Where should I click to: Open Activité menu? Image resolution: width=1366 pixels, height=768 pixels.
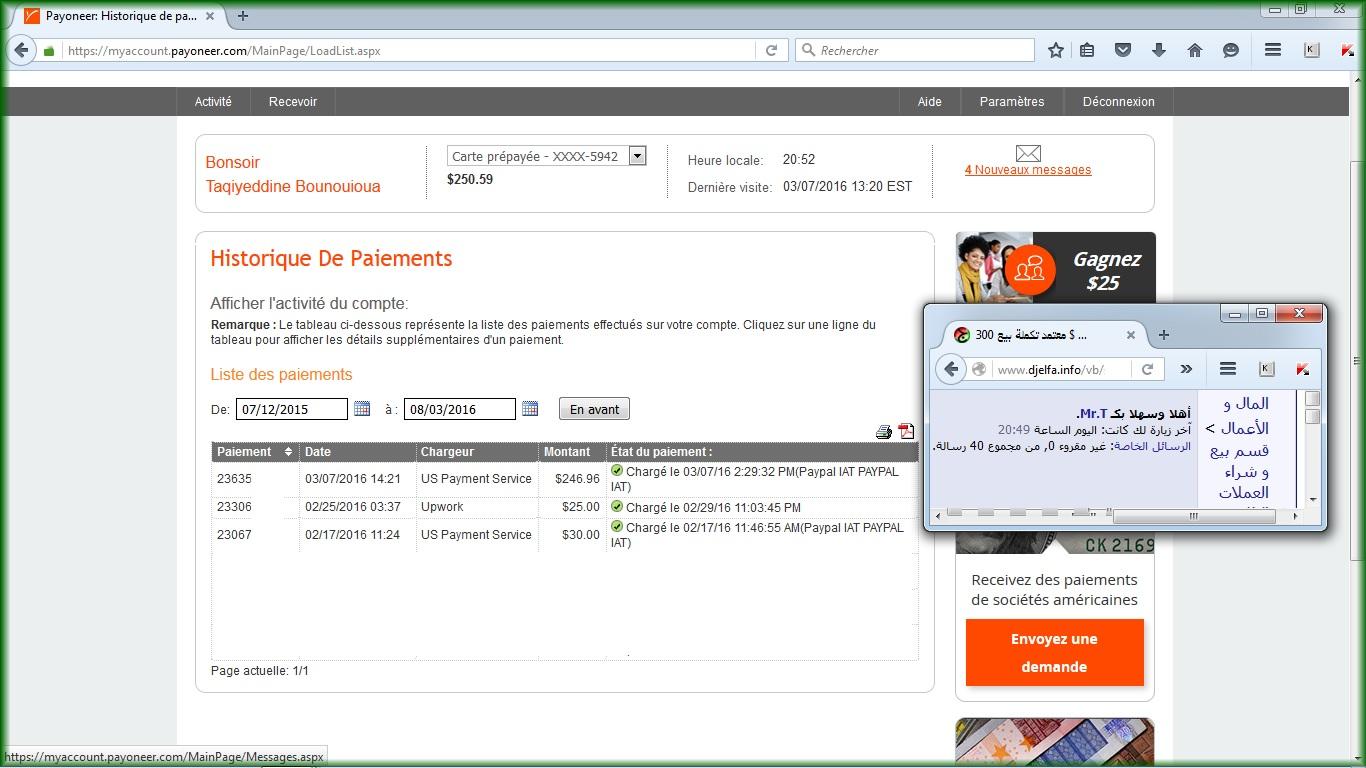click(213, 101)
